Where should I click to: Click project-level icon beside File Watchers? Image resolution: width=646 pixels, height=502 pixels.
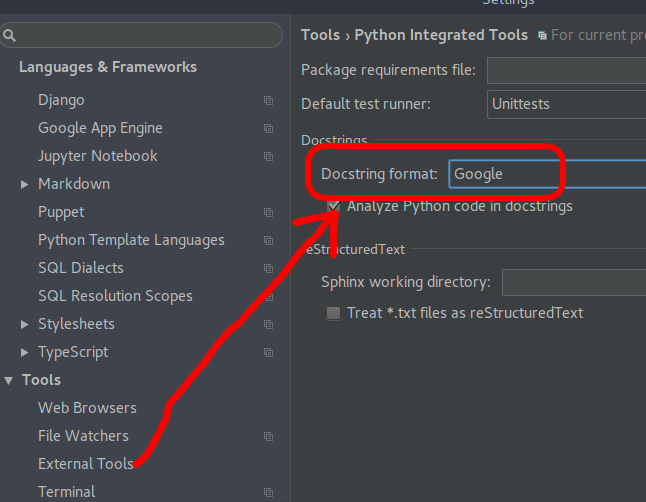(268, 436)
